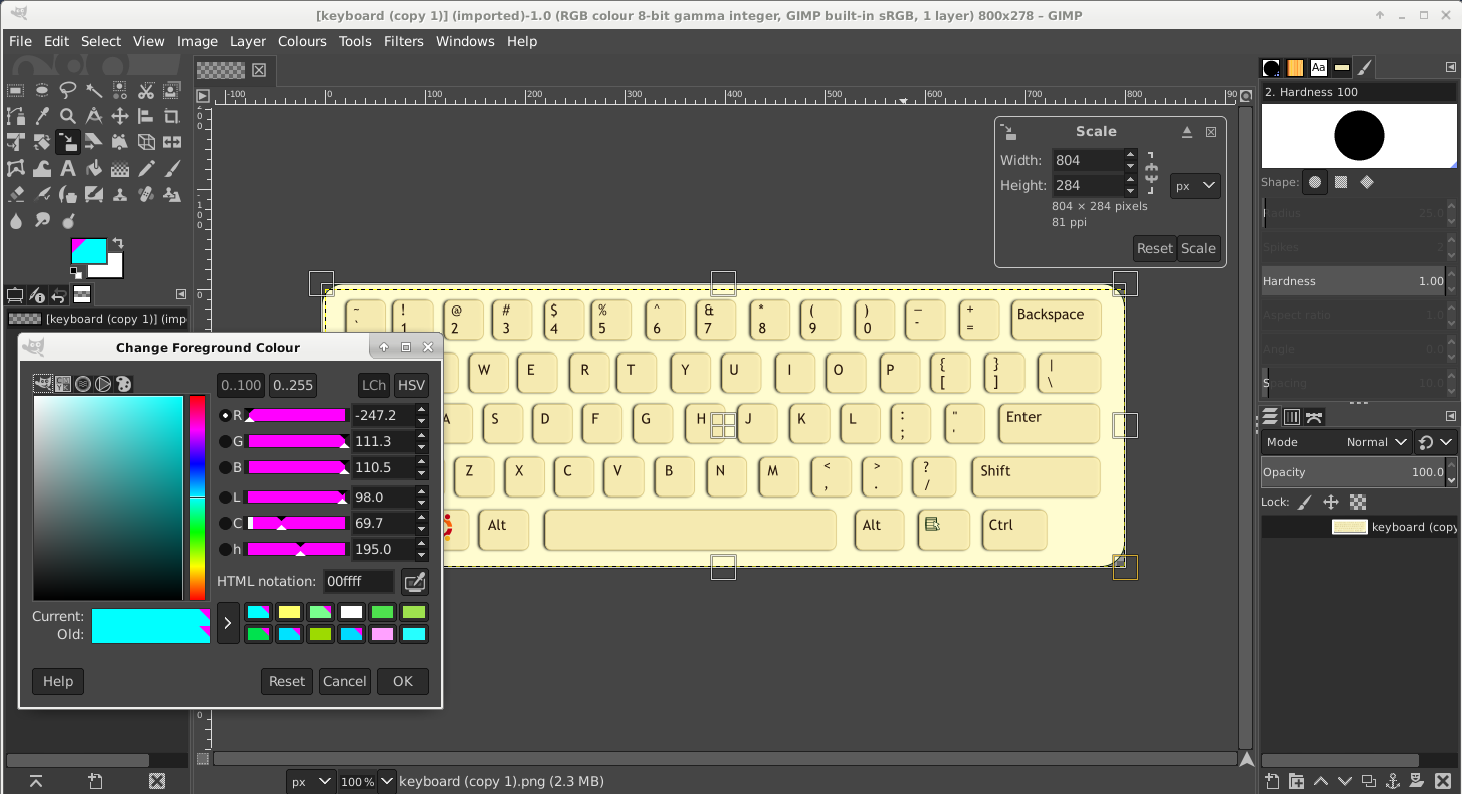This screenshot has width=1462, height=794.
Task: Switch to the Fonts Aa tab
Action: click(x=1318, y=68)
